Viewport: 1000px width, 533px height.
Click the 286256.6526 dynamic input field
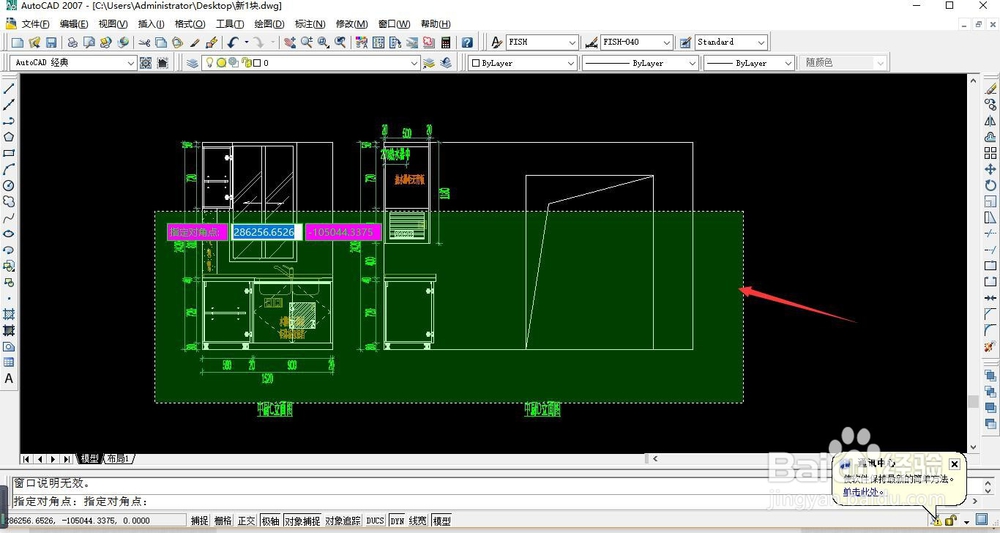tap(267, 232)
